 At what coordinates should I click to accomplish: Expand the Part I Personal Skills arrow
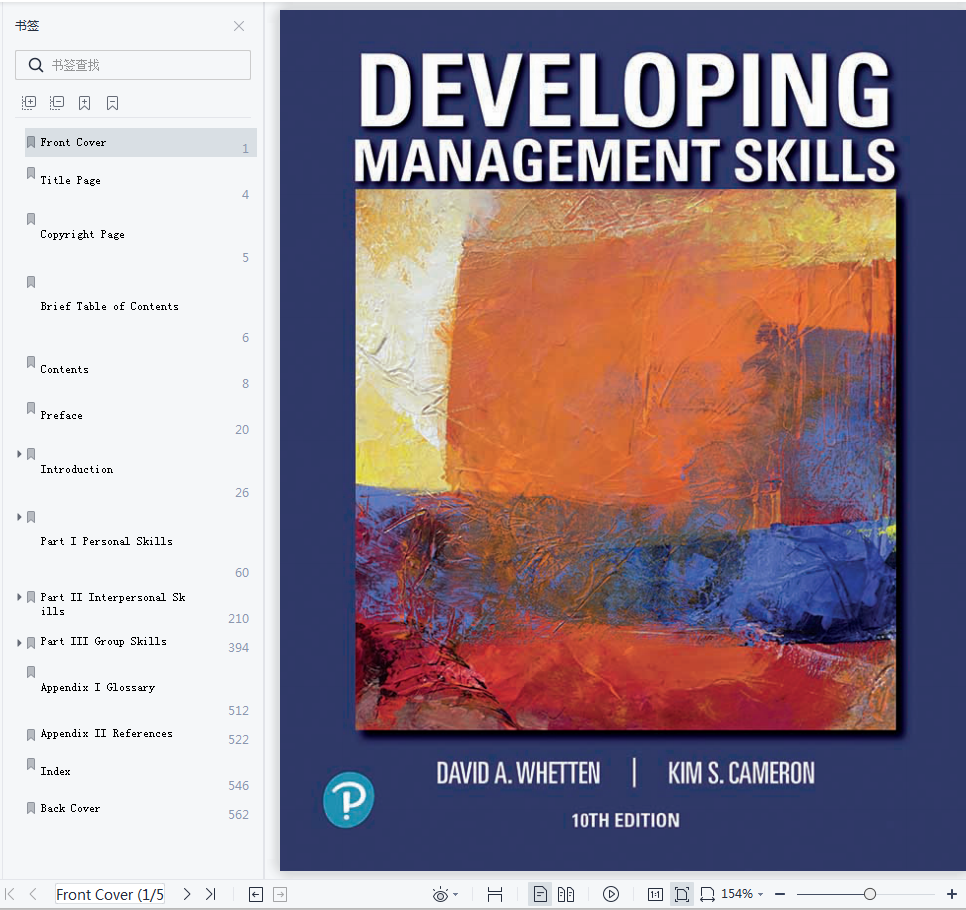point(19,517)
